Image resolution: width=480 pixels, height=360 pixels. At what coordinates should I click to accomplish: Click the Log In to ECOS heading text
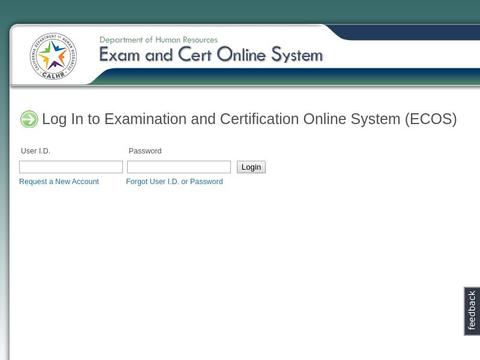click(249, 119)
